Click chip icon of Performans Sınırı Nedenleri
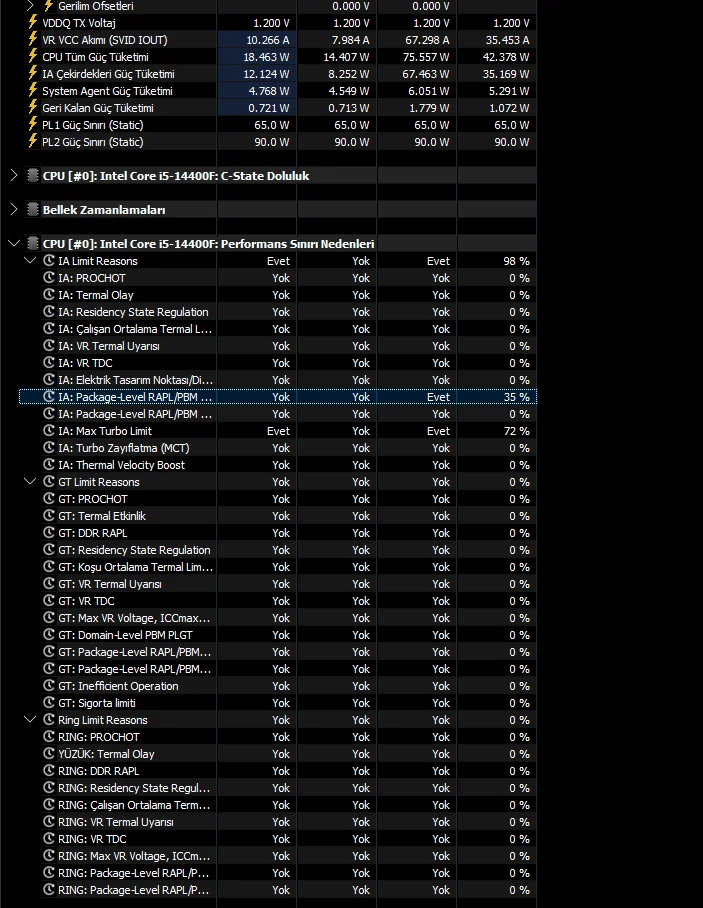703x908 pixels. [x=33, y=243]
